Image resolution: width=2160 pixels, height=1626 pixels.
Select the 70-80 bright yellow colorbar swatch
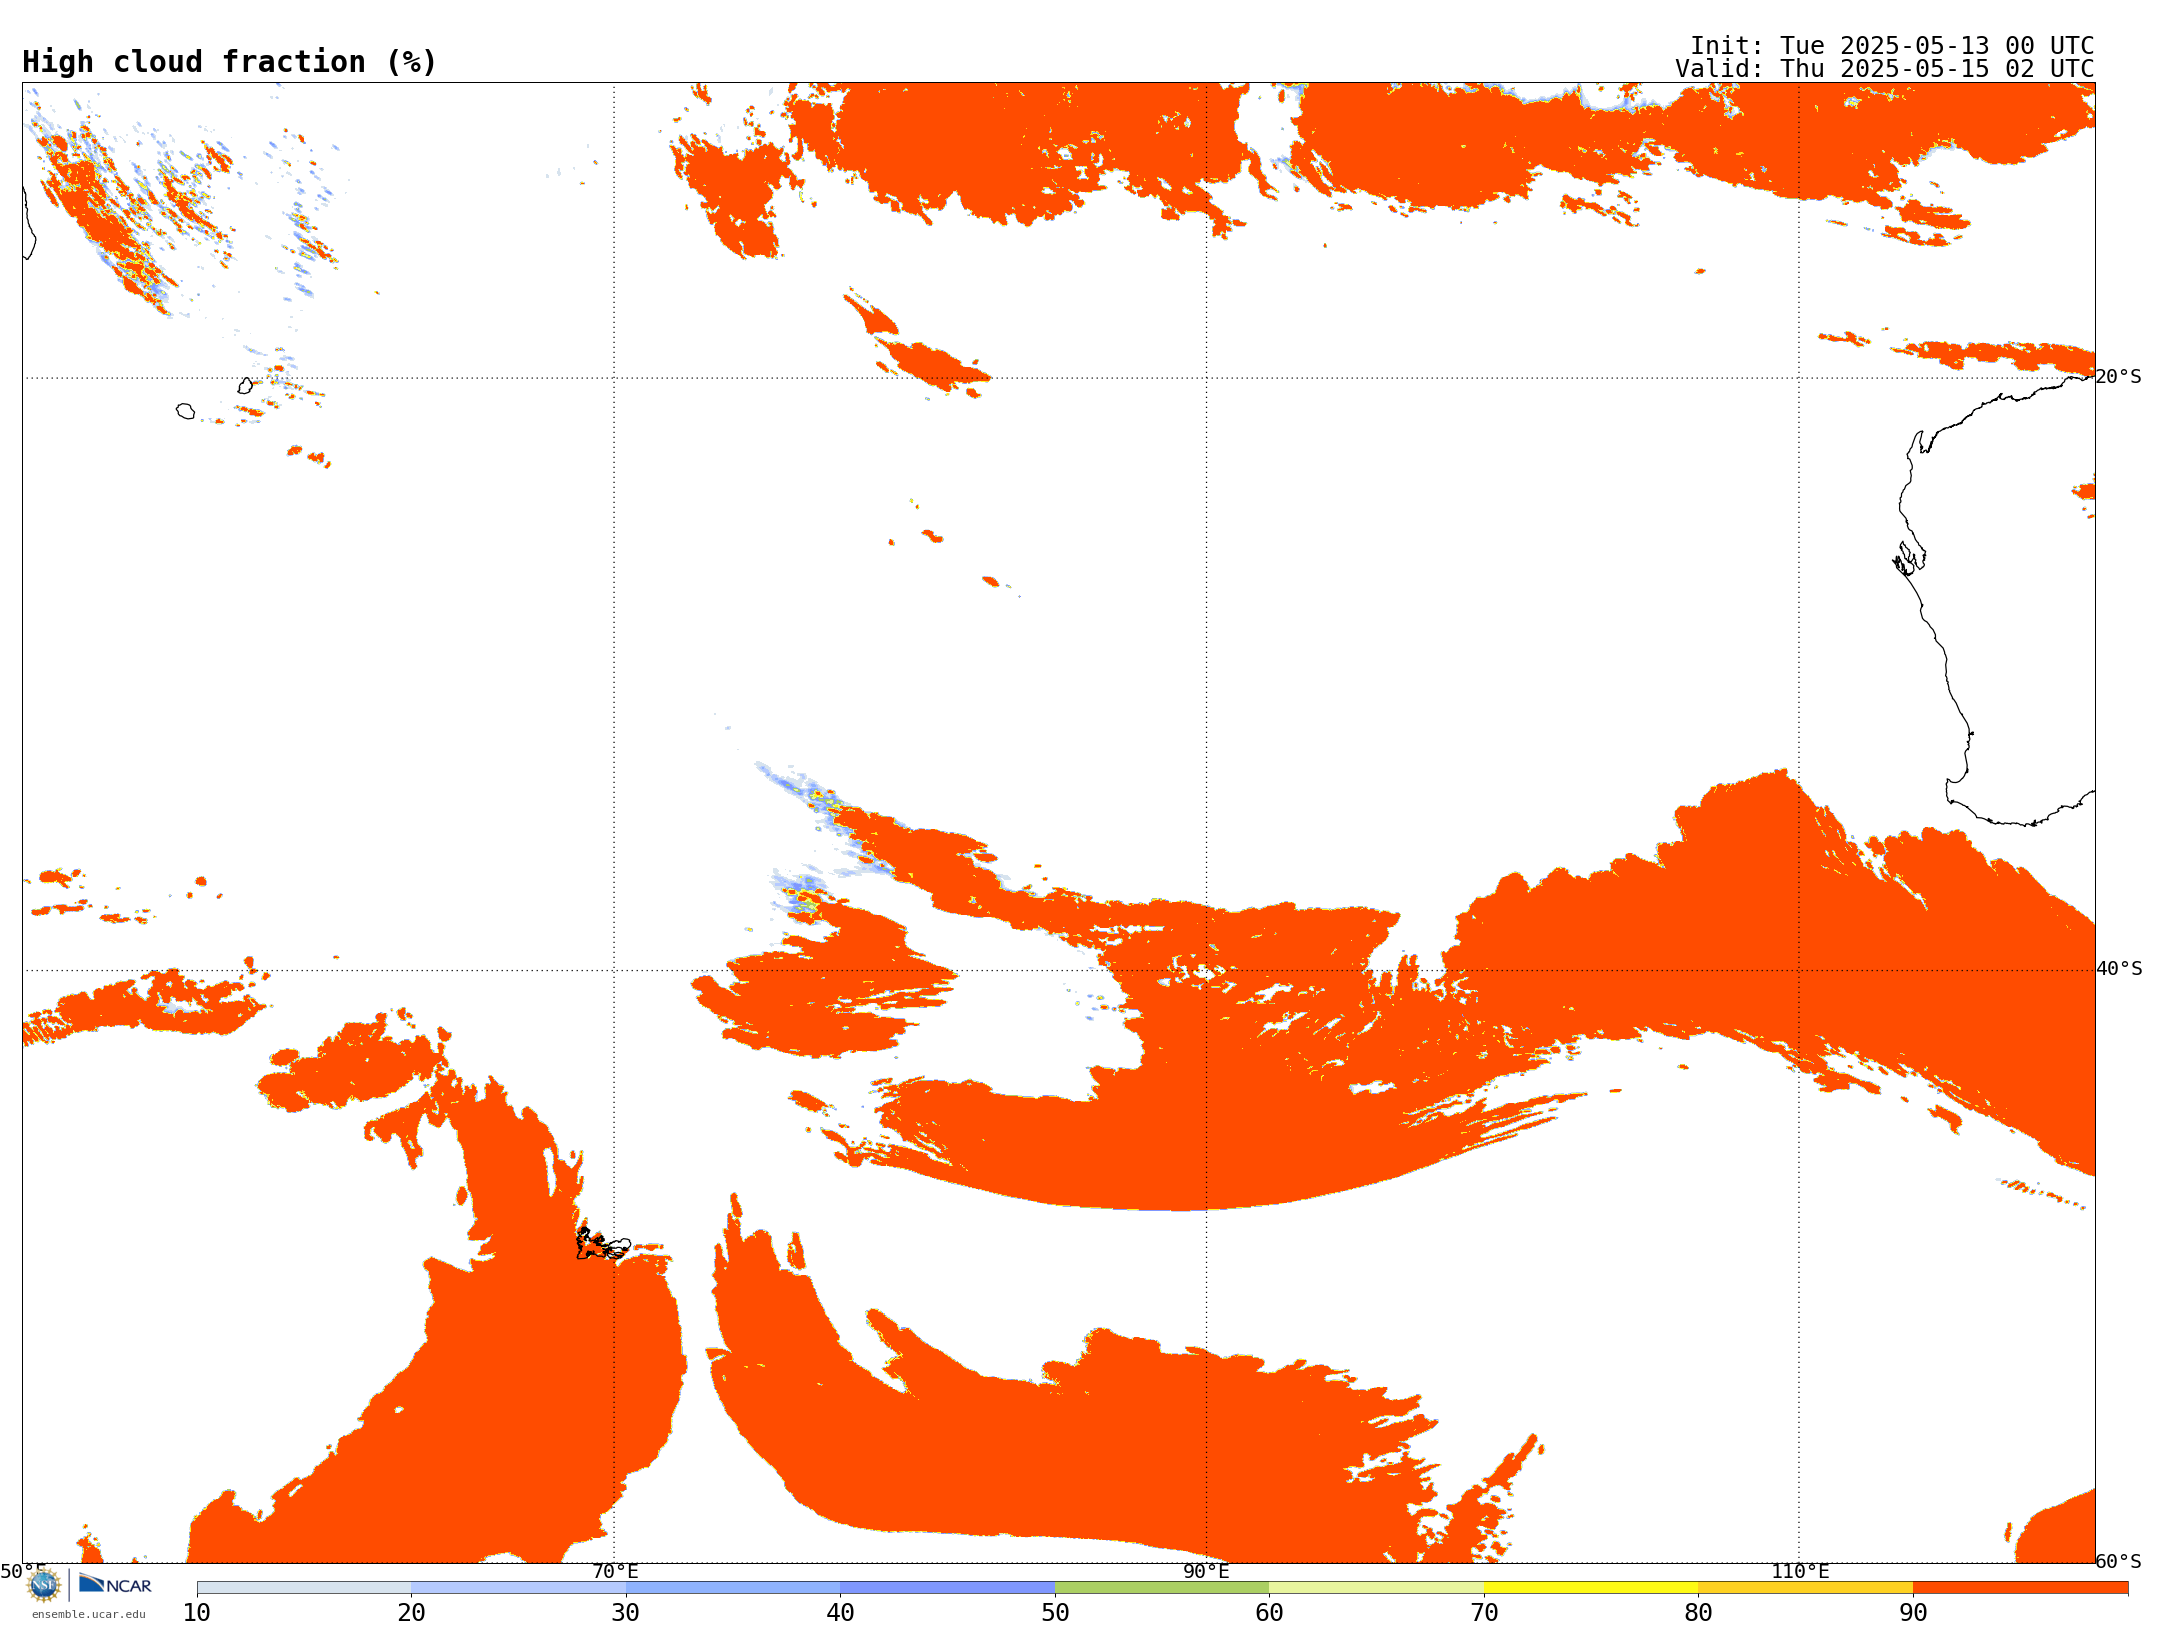pos(1591,1587)
